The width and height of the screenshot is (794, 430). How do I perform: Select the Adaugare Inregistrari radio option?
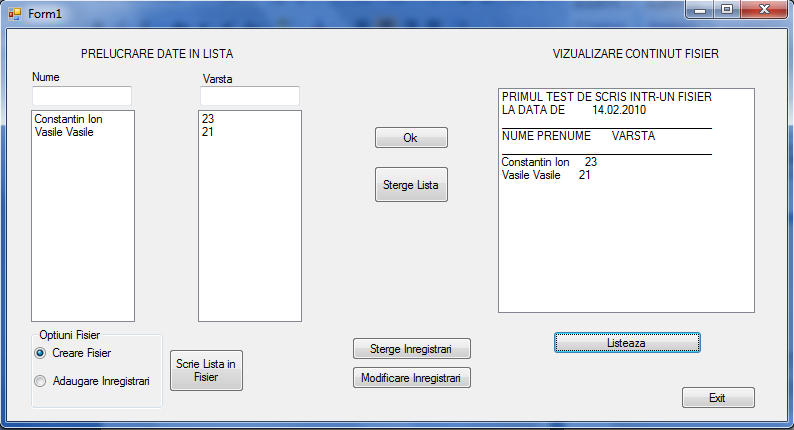(40, 381)
